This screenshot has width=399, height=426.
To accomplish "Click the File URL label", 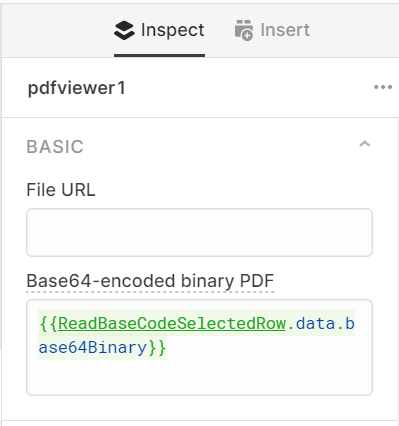I will coord(61,190).
